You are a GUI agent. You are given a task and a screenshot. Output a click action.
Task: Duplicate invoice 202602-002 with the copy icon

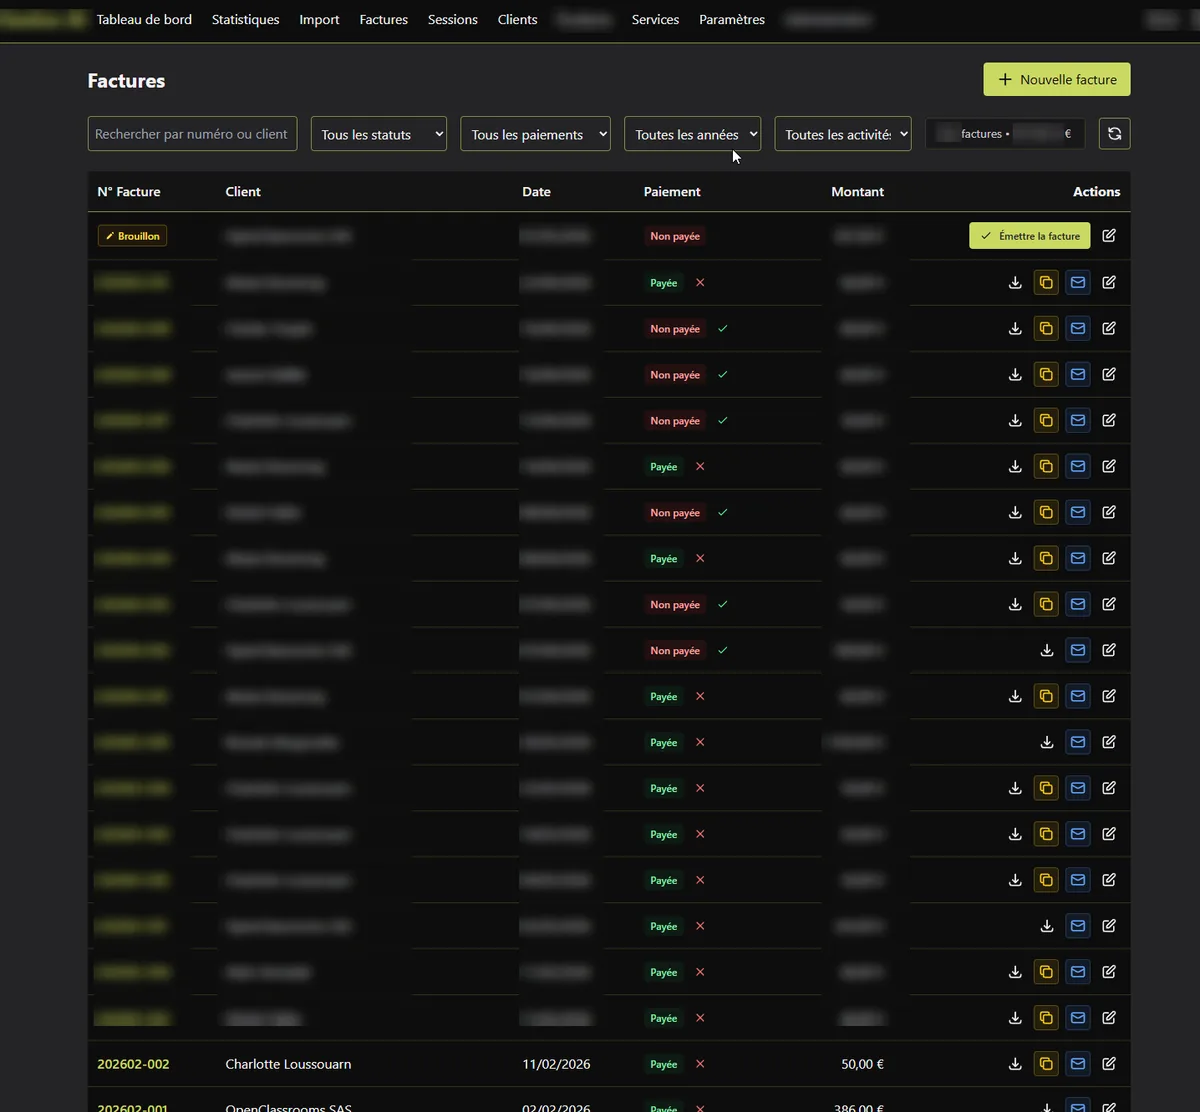coord(1046,1064)
